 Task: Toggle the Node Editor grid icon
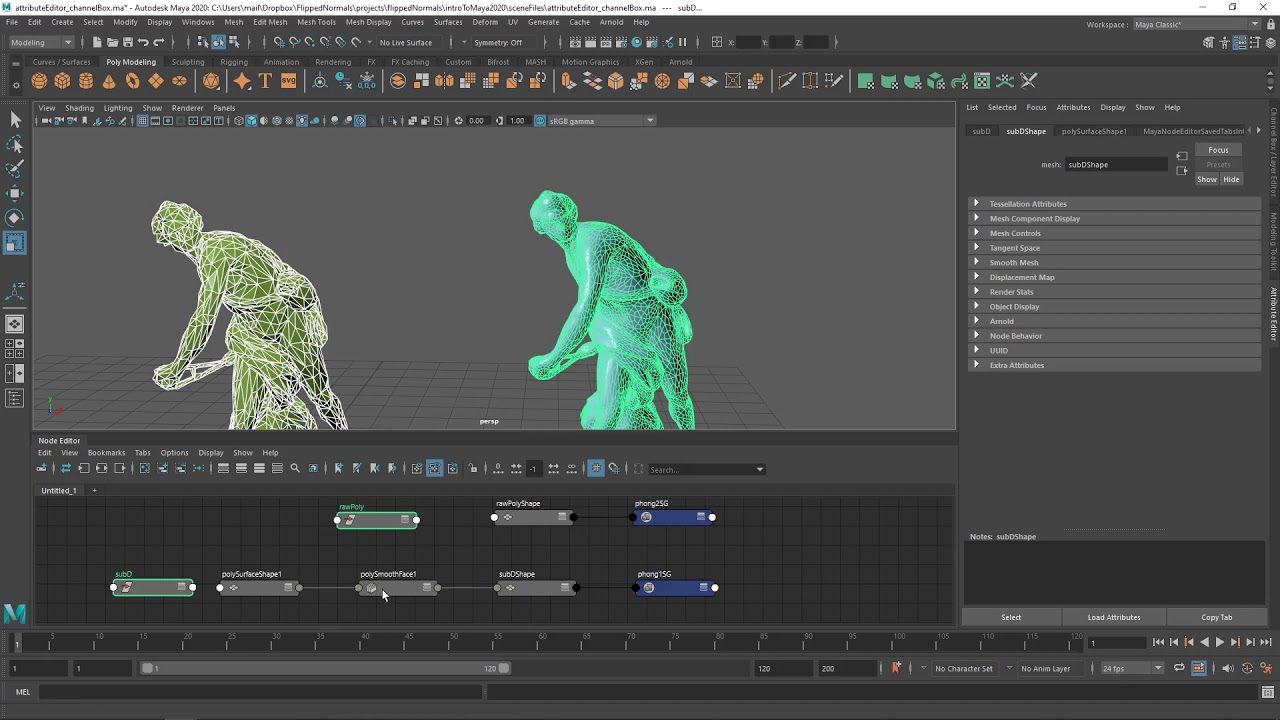tap(596, 468)
